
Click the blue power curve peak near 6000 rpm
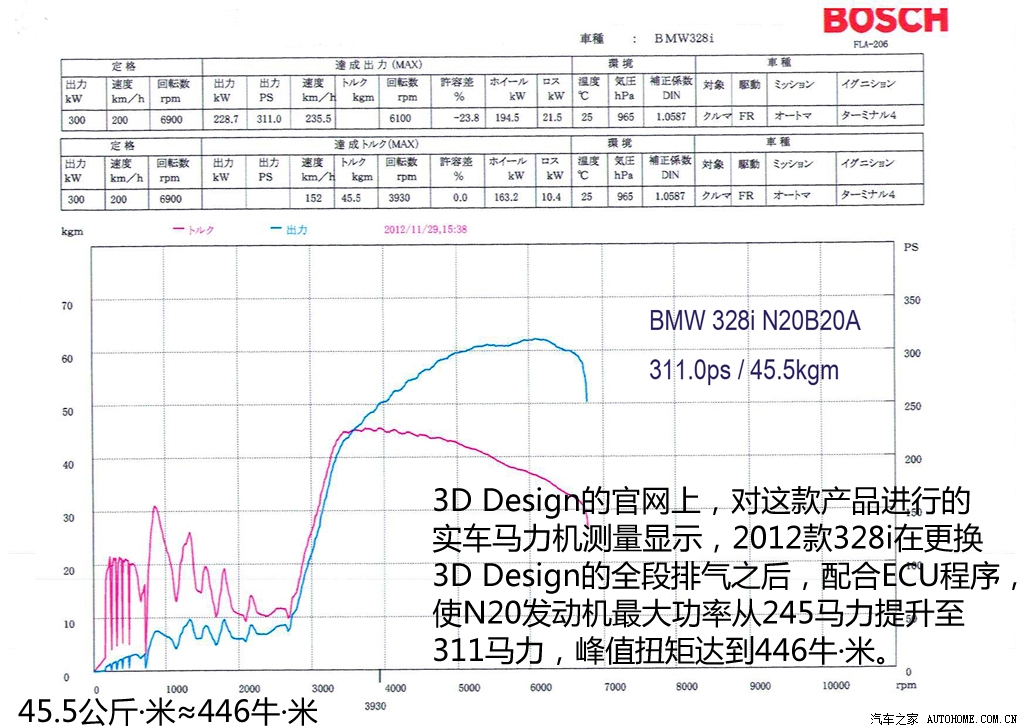537,339
